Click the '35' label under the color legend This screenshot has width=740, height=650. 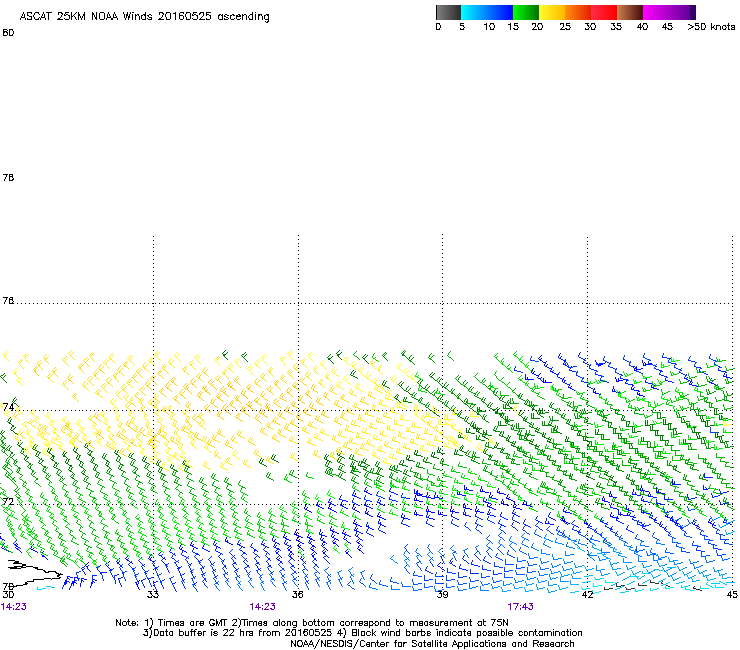tap(616, 26)
